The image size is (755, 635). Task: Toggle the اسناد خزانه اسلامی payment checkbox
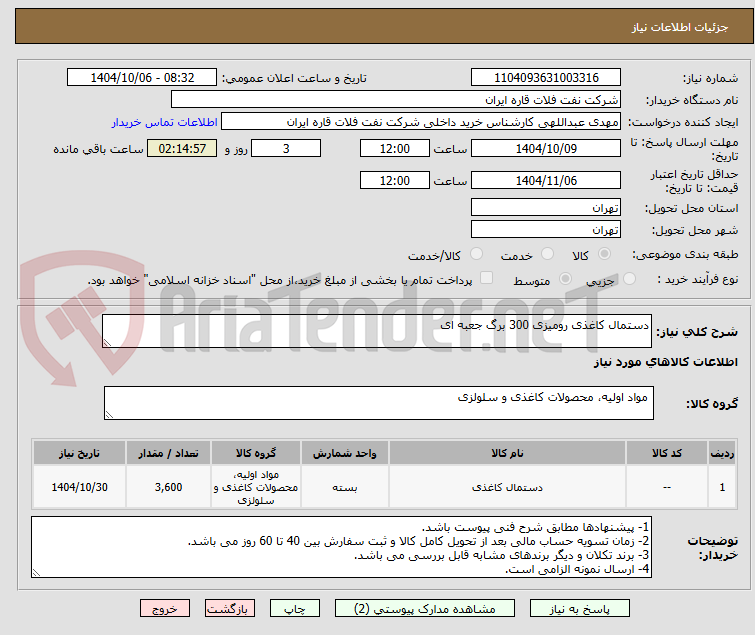click(x=487, y=278)
